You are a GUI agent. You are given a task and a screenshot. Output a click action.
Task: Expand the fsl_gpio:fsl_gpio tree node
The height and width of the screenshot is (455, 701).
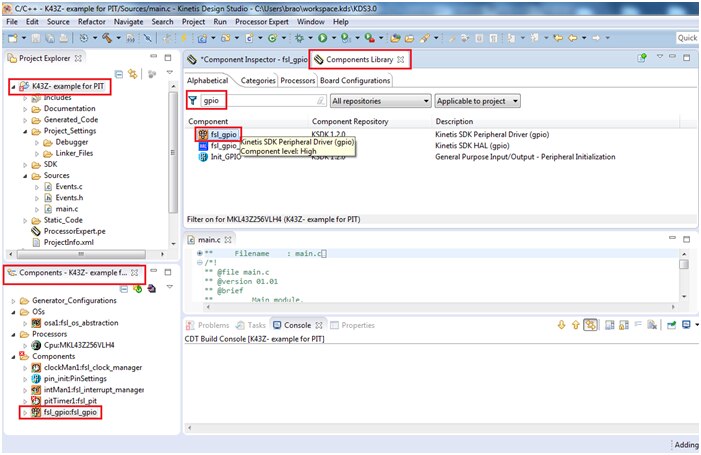click(x=24, y=411)
